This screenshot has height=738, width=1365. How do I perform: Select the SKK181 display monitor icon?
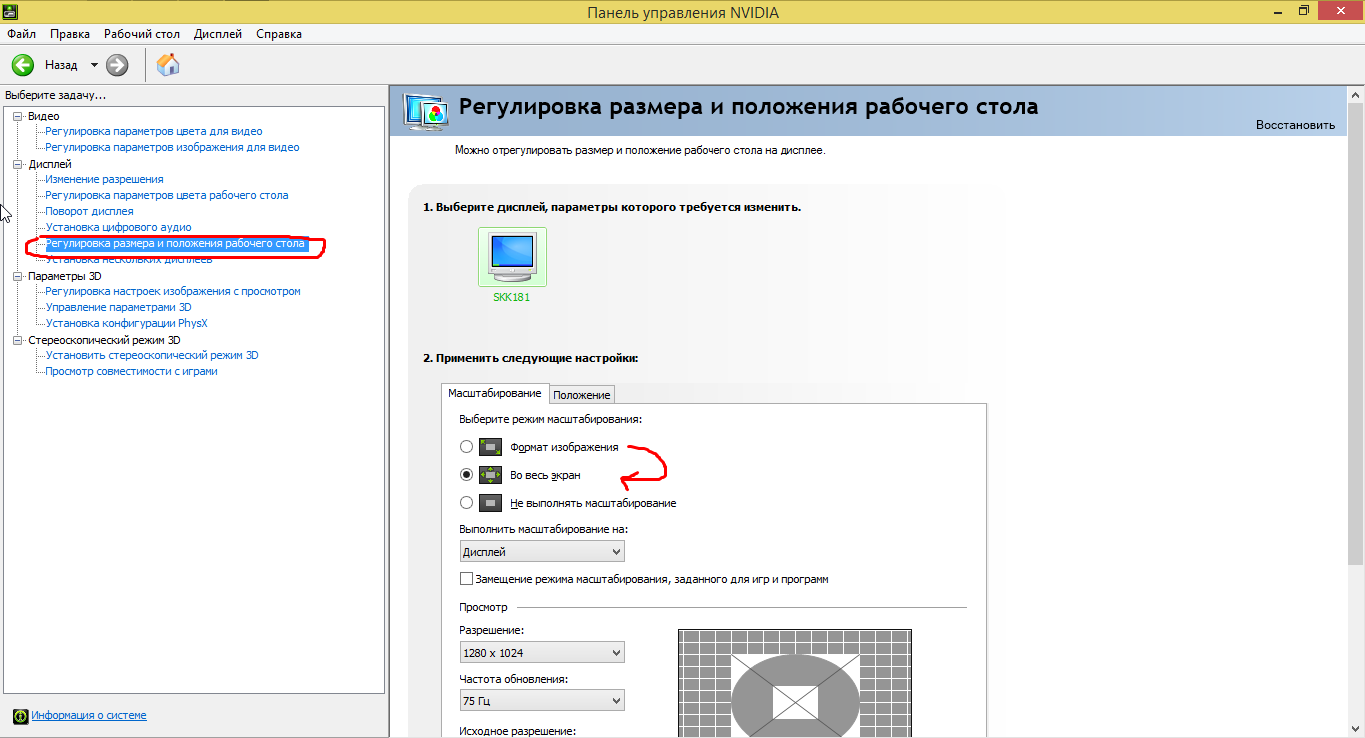point(511,257)
